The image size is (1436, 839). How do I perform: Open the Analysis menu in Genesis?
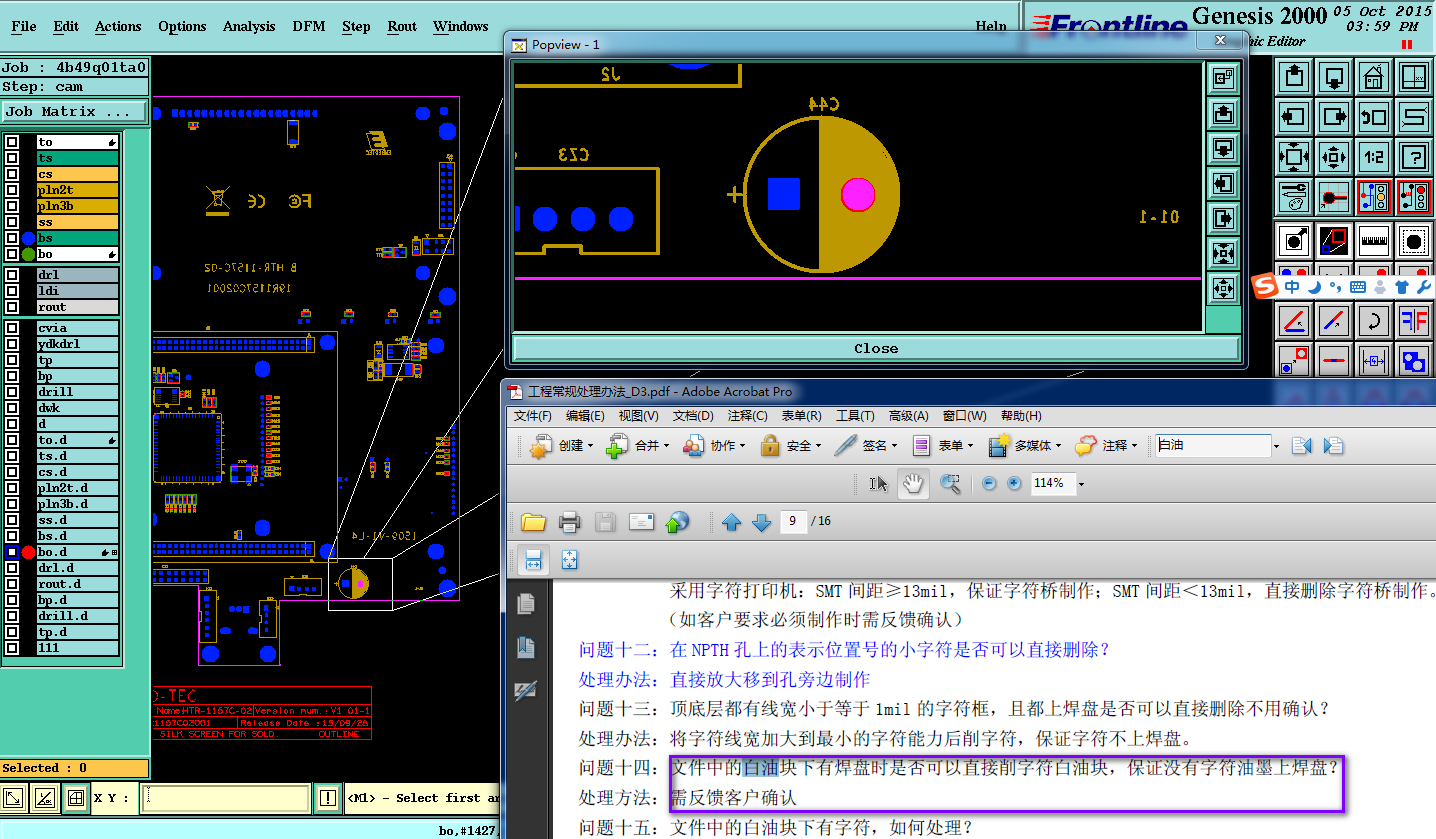pyautogui.click(x=247, y=27)
